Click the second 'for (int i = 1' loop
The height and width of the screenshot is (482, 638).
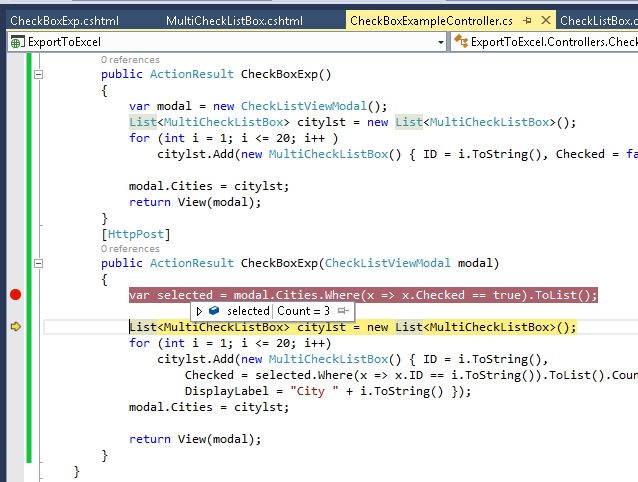point(230,343)
